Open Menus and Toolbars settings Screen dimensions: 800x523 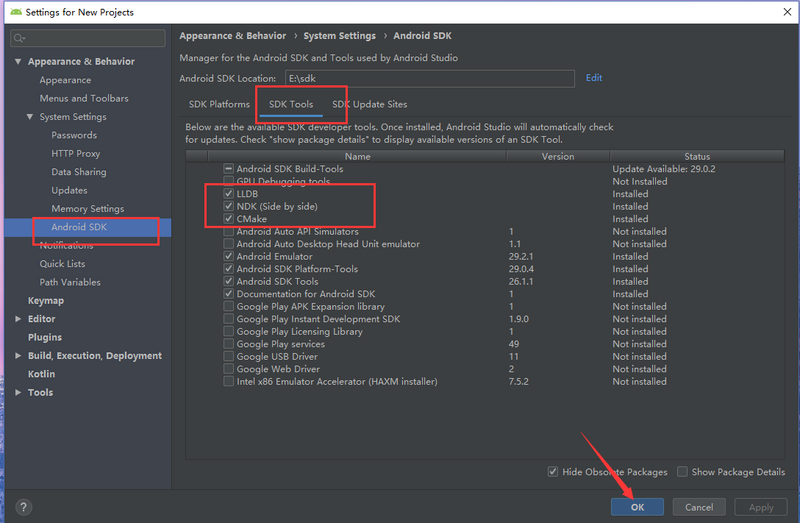click(84, 98)
